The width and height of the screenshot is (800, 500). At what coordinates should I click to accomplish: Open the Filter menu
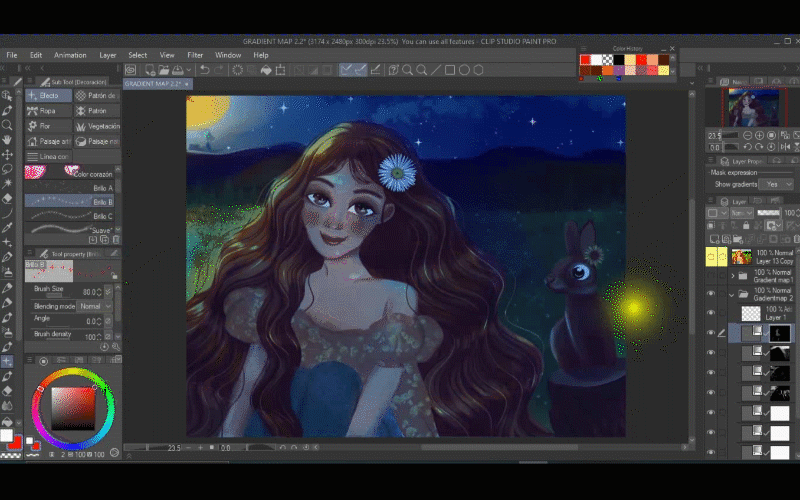click(x=195, y=55)
